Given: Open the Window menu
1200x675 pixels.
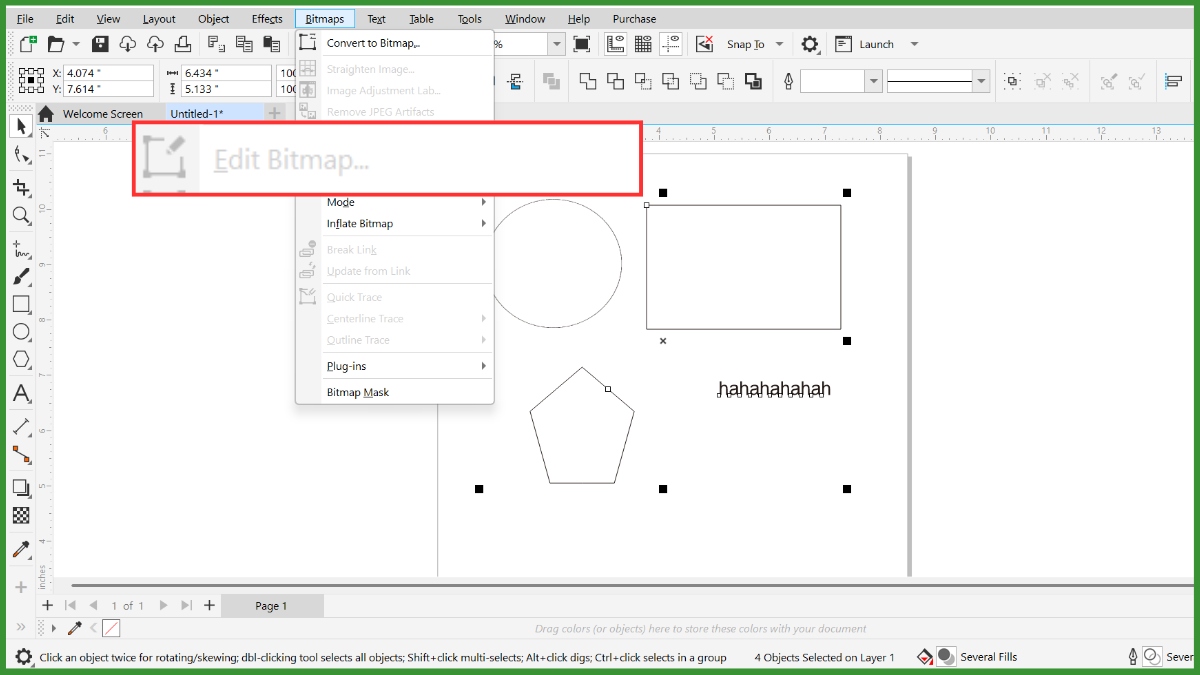Looking at the screenshot, I should pos(525,19).
